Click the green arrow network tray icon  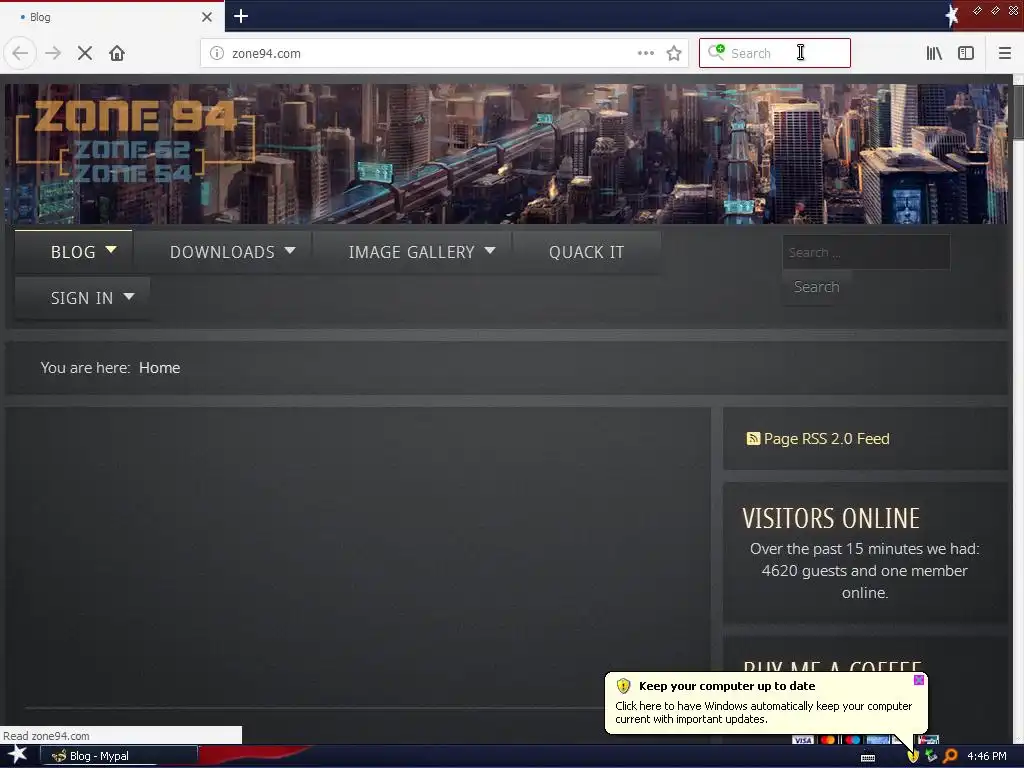point(931,756)
